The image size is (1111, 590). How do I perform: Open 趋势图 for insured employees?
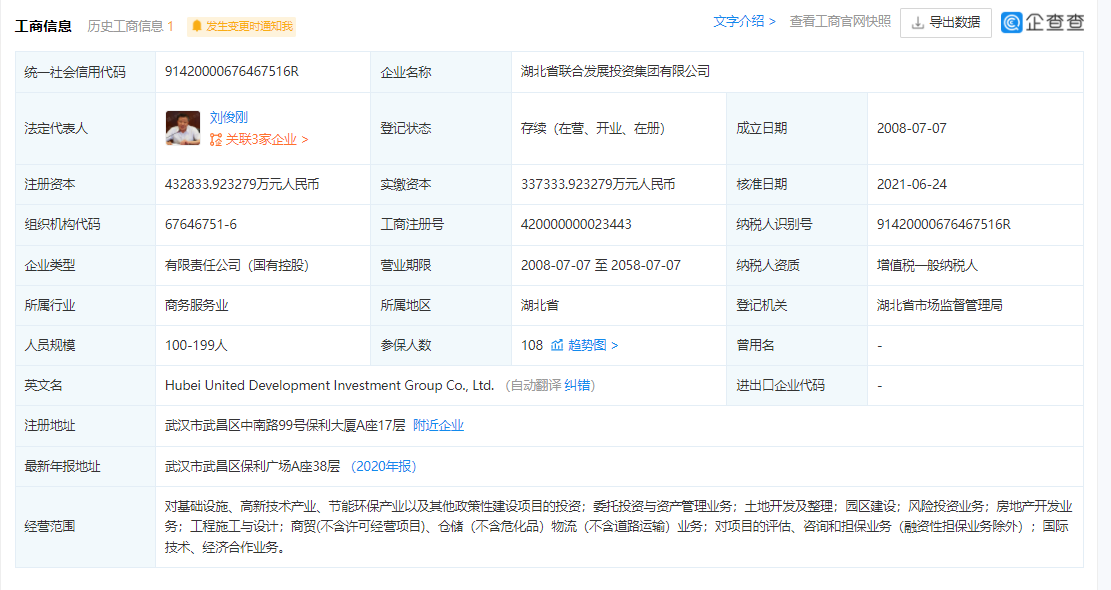[x=593, y=345]
